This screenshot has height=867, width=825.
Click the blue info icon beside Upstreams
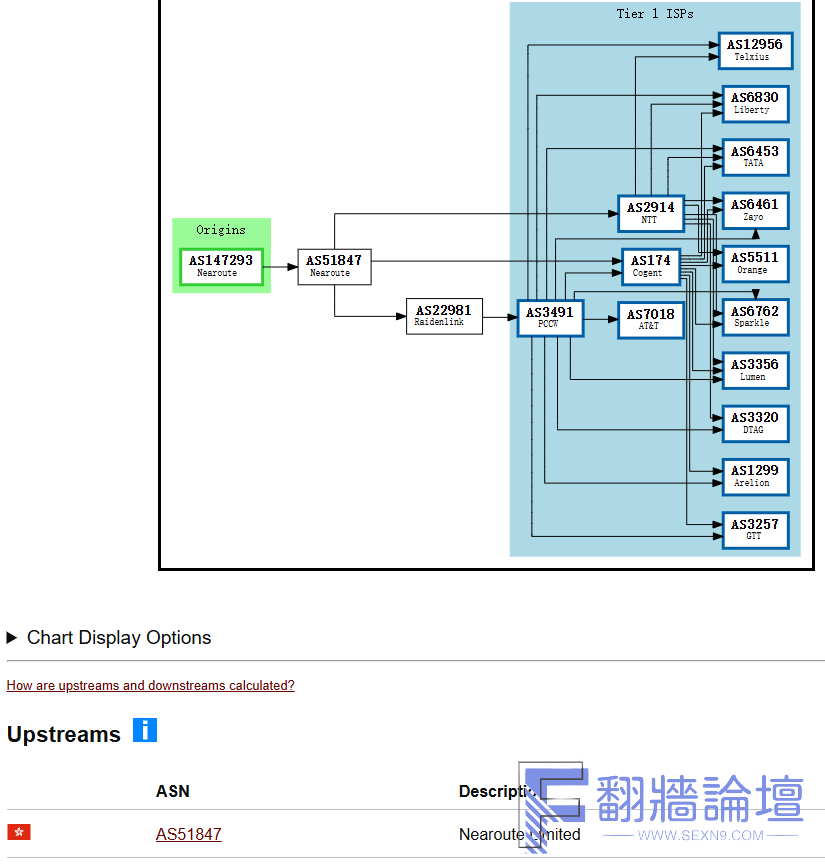(145, 731)
